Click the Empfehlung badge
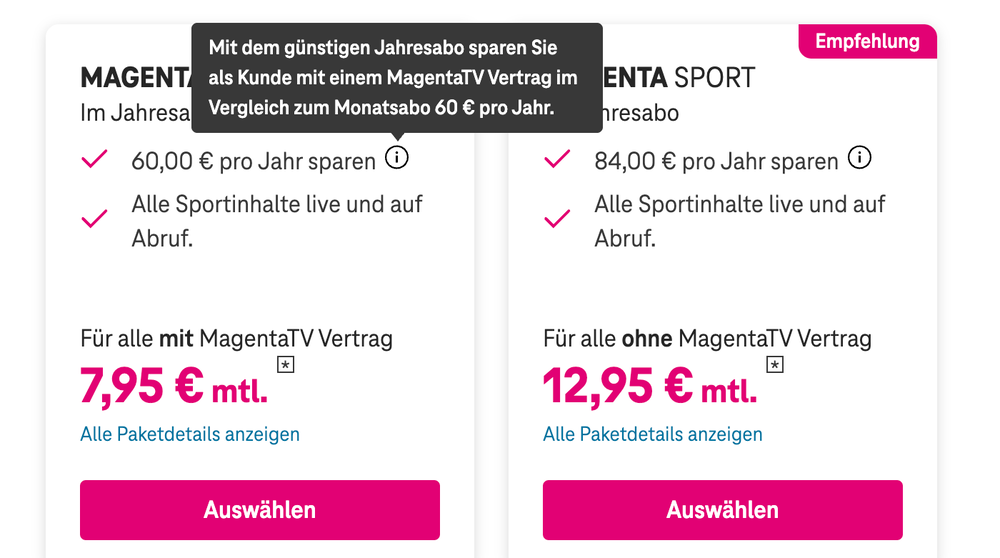 (x=867, y=42)
